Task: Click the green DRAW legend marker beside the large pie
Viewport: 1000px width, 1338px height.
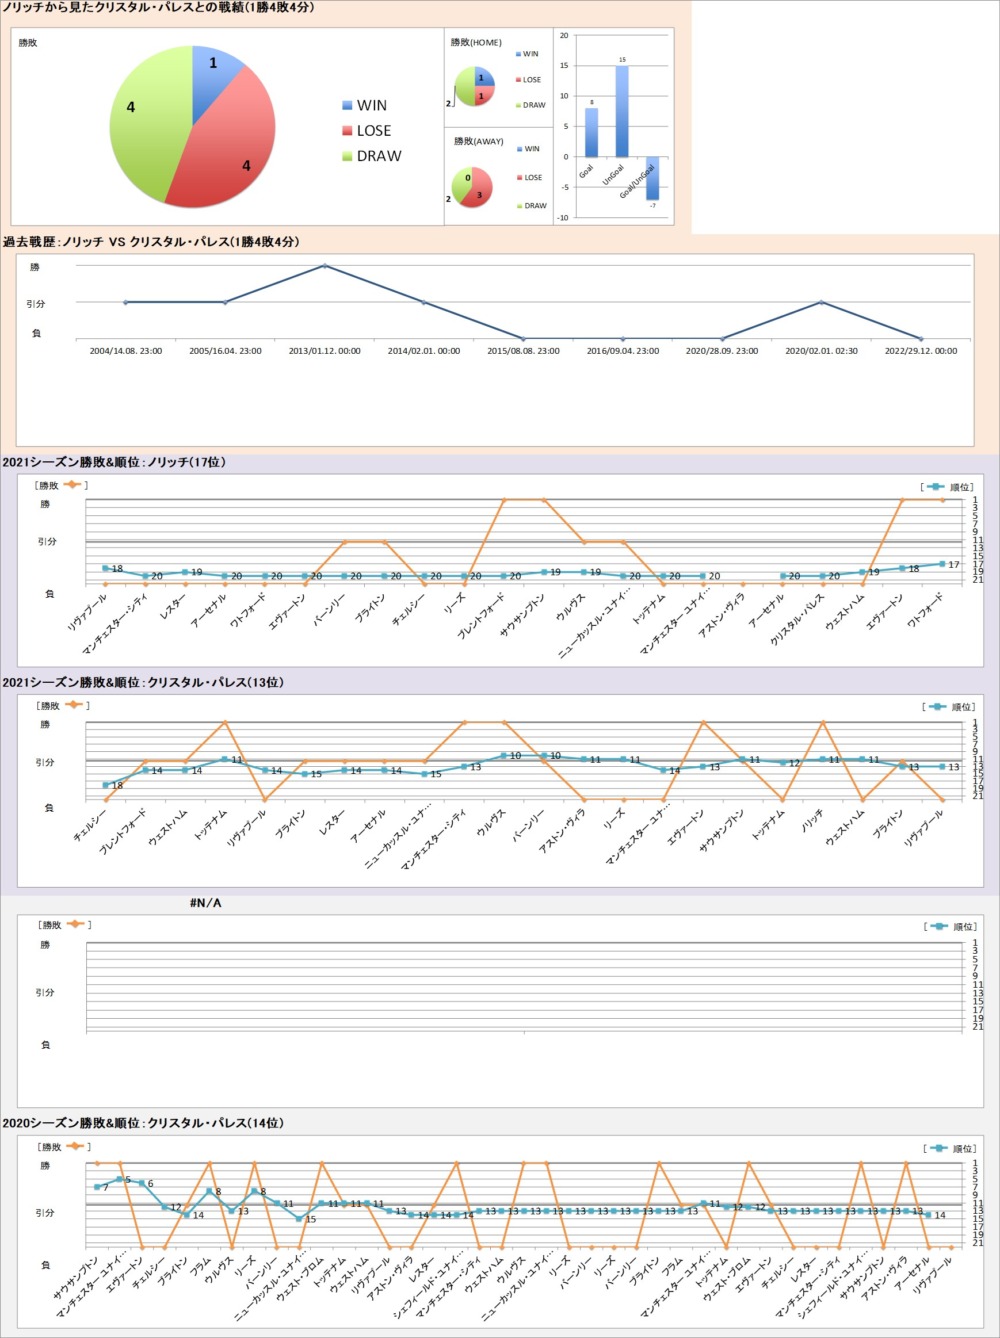Action: pos(347,156)
